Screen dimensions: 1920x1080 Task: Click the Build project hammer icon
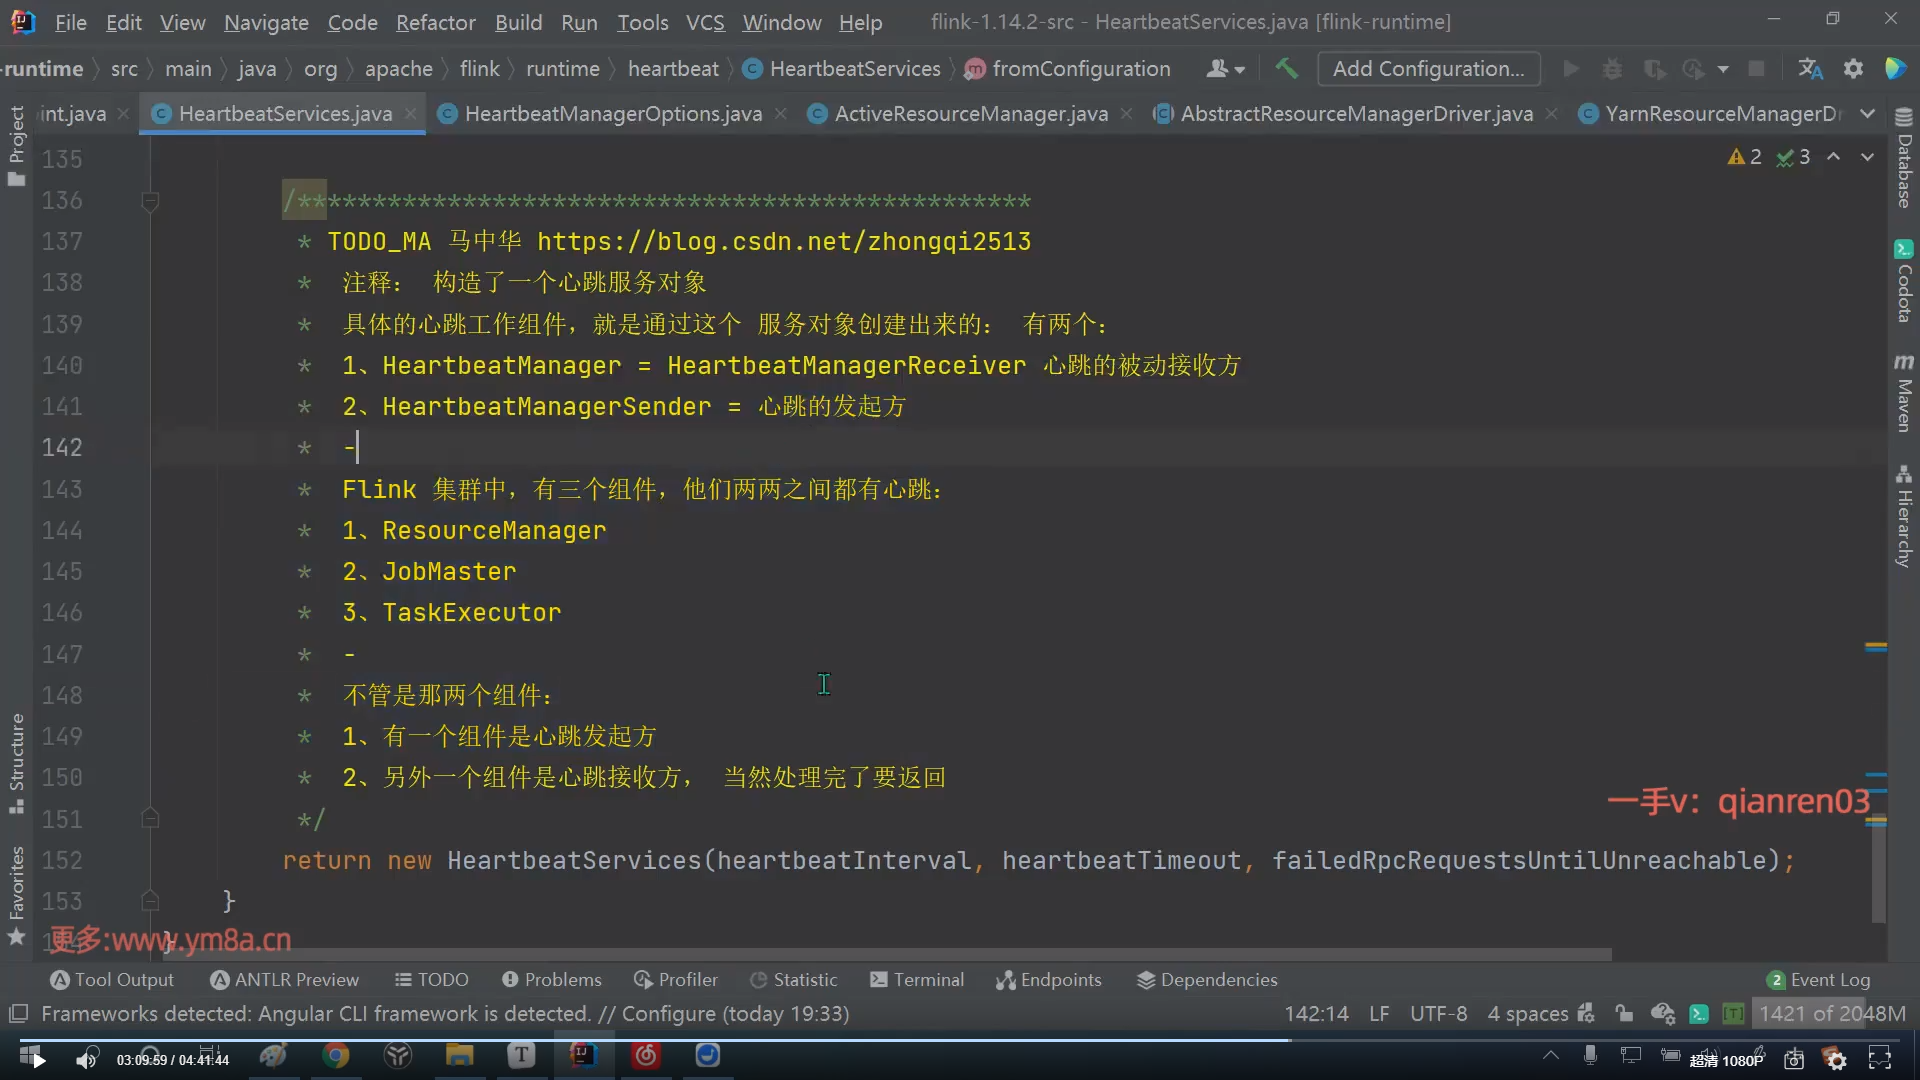click(1286, 68)
